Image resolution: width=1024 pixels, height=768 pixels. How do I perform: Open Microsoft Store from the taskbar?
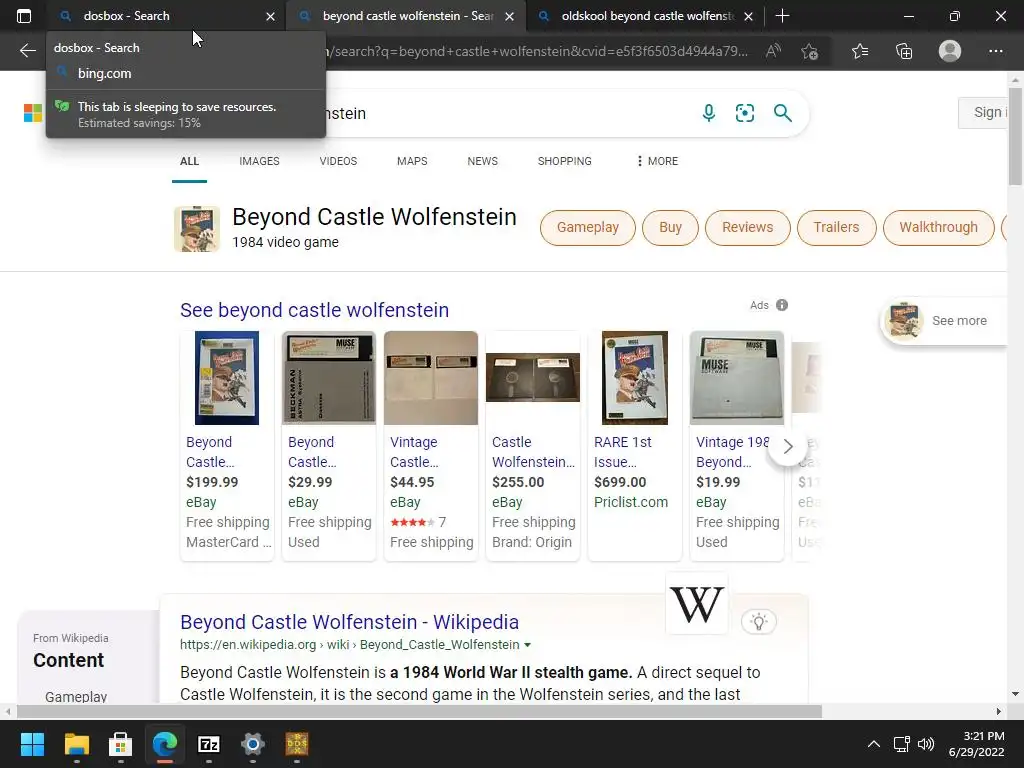pos(120,744)
